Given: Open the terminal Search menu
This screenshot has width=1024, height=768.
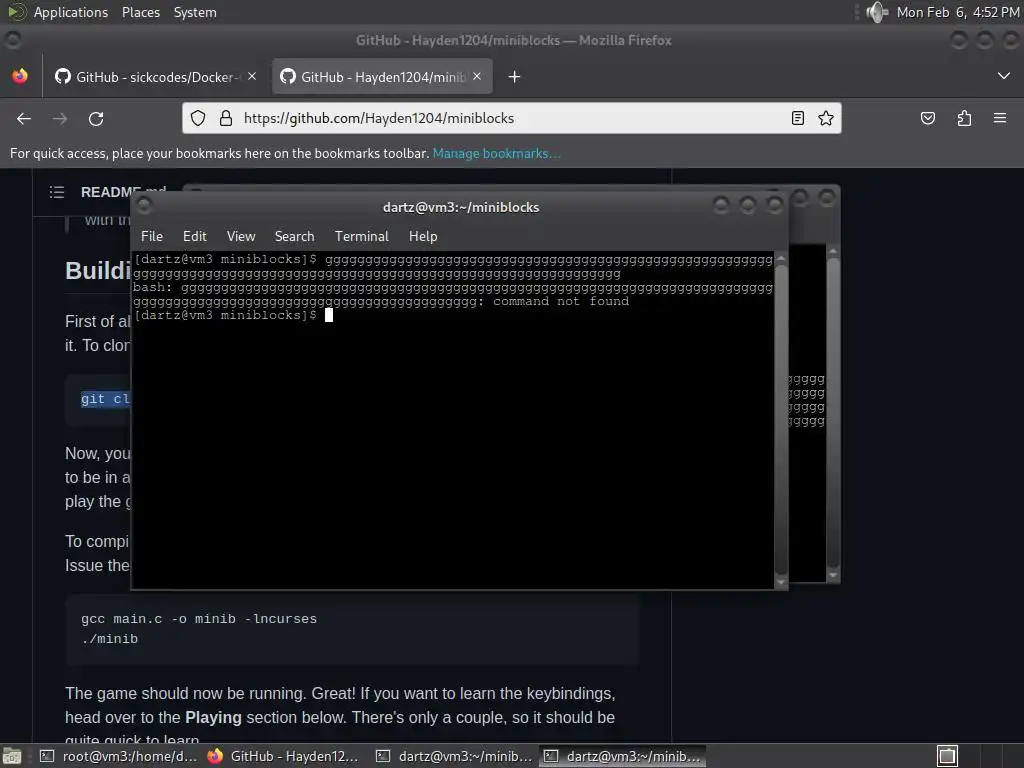Looking at the screenshot, I should pos(295,236).
